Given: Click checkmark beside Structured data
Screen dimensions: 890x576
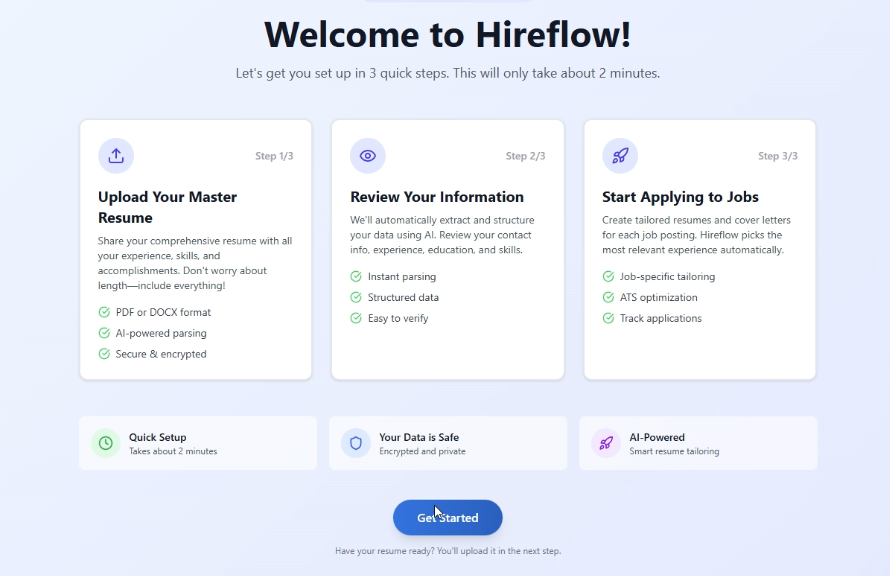Looking at the screenshot, I should (356, 297).
